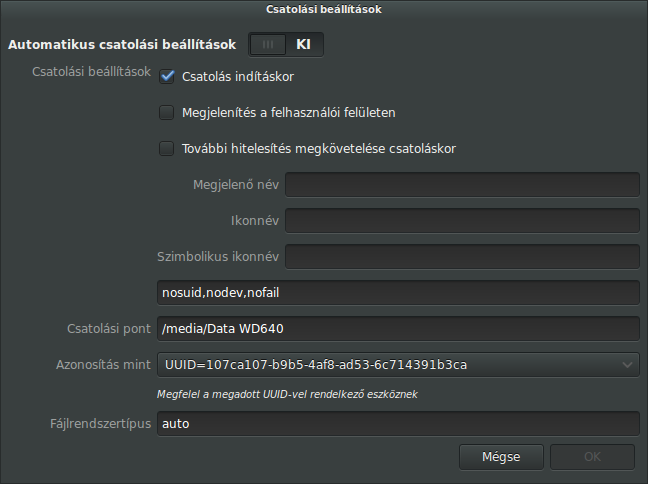This screenshot has width=648, height=484.
Task: Click the Automatikus csatolási beállítások label
Action: pos(122,45)
